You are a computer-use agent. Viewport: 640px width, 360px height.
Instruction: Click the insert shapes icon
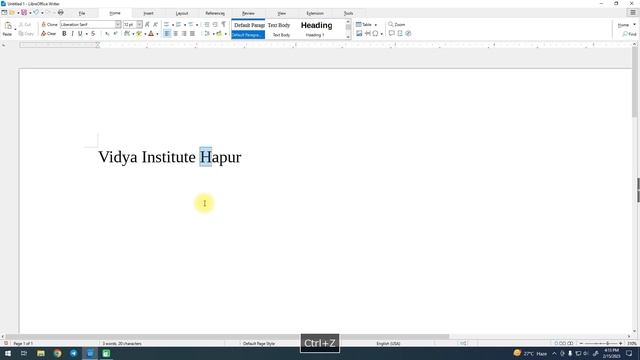coord(376,34)
